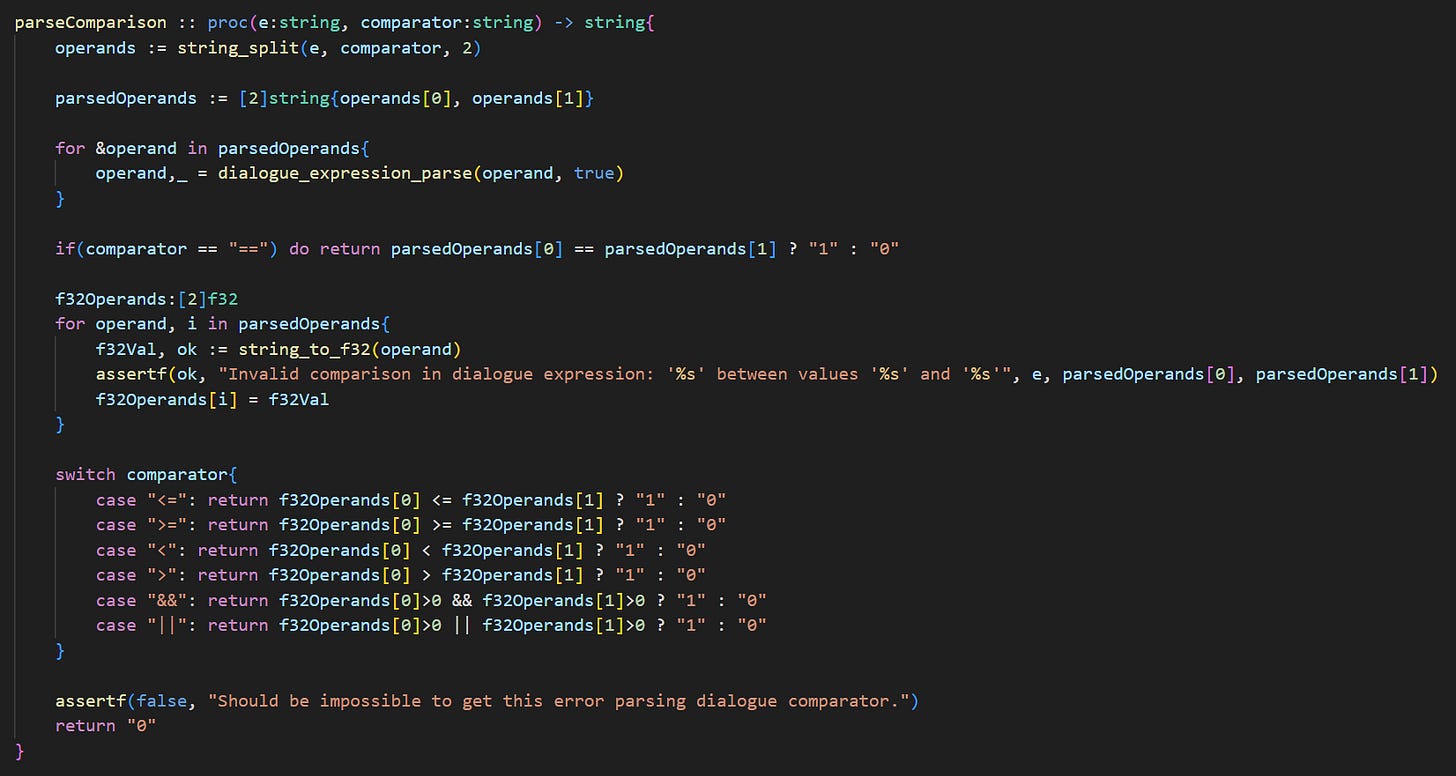Viewport: 1456px width, 776px height.
Task: Click the f32Operands:[2]f32 declaration
Action: (x=146, y=298)
